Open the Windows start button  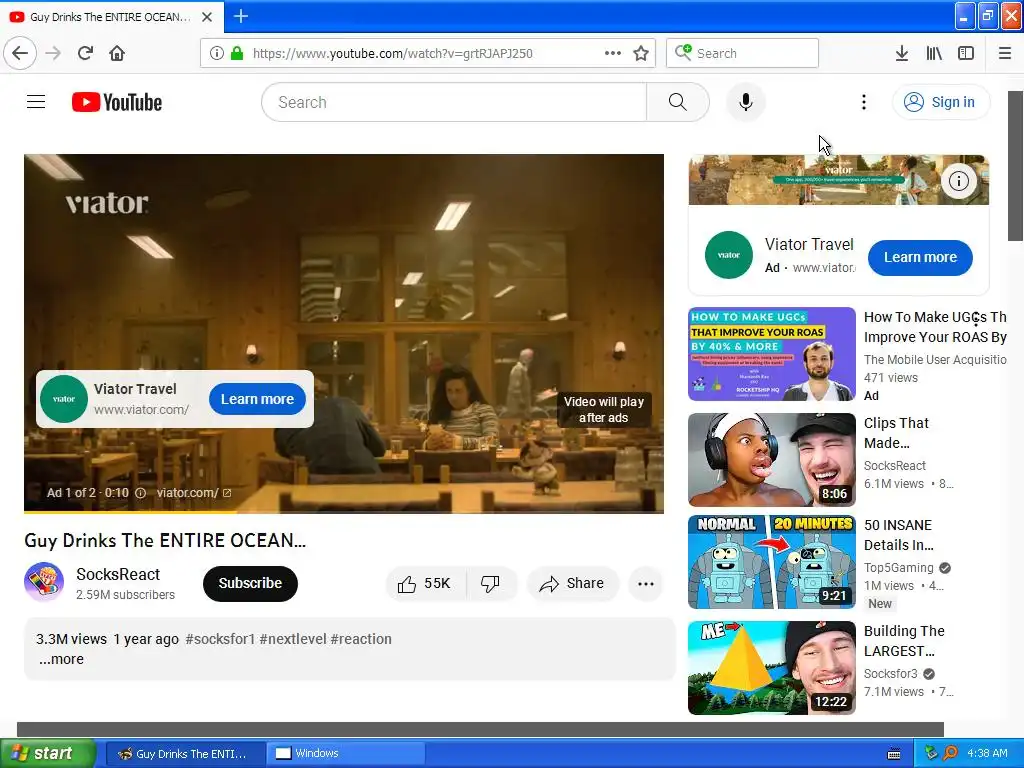point(46,753)
